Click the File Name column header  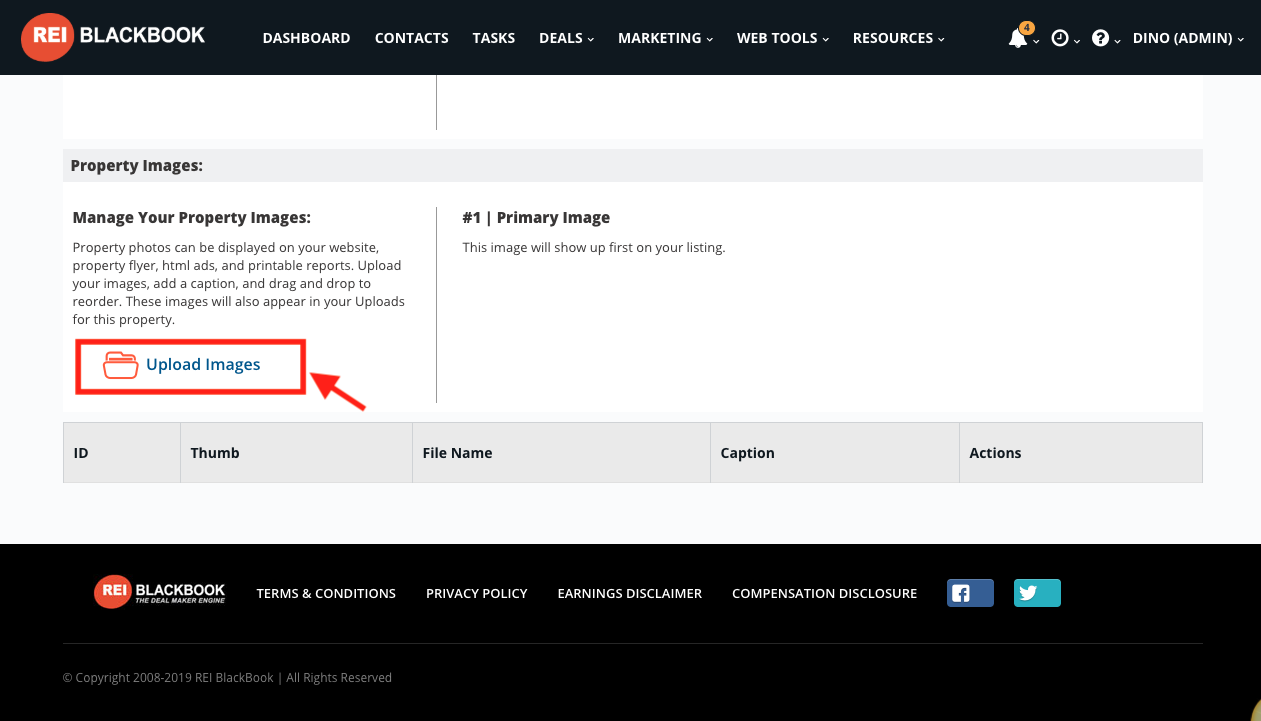point(561,453)
